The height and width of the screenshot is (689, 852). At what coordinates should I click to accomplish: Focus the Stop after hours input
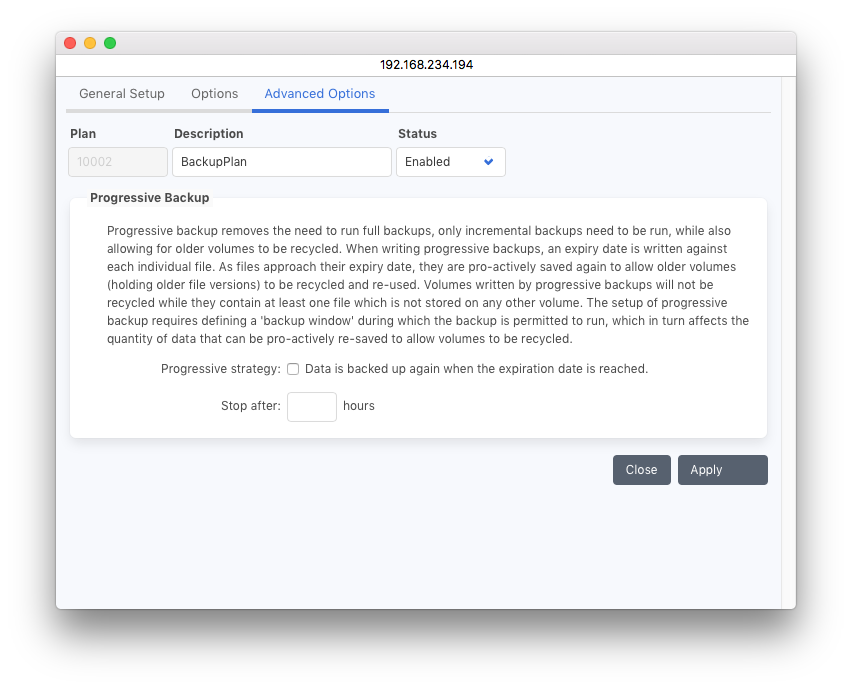tap(312, 407)
